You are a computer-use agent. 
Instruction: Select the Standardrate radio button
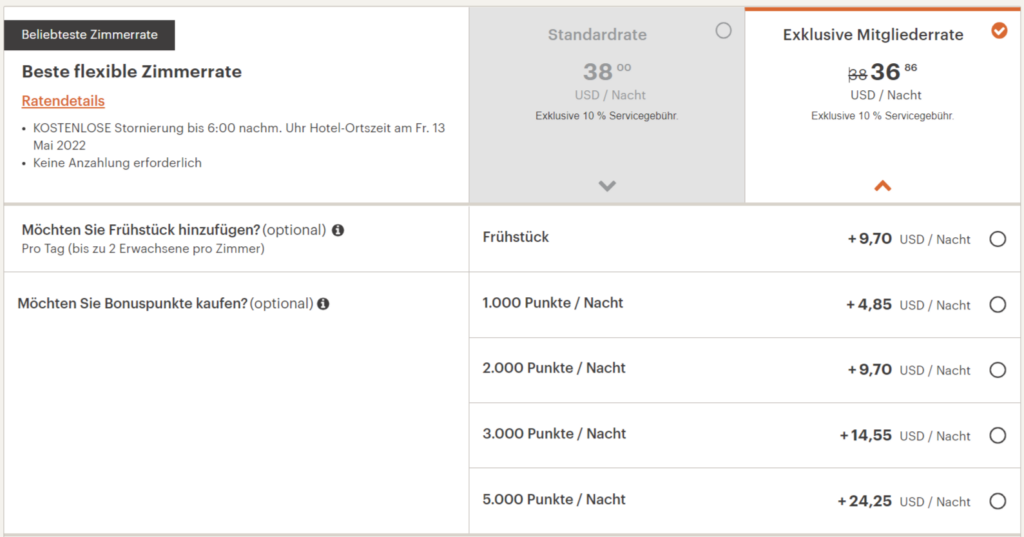pyautogui.click(x=724, y=31)
